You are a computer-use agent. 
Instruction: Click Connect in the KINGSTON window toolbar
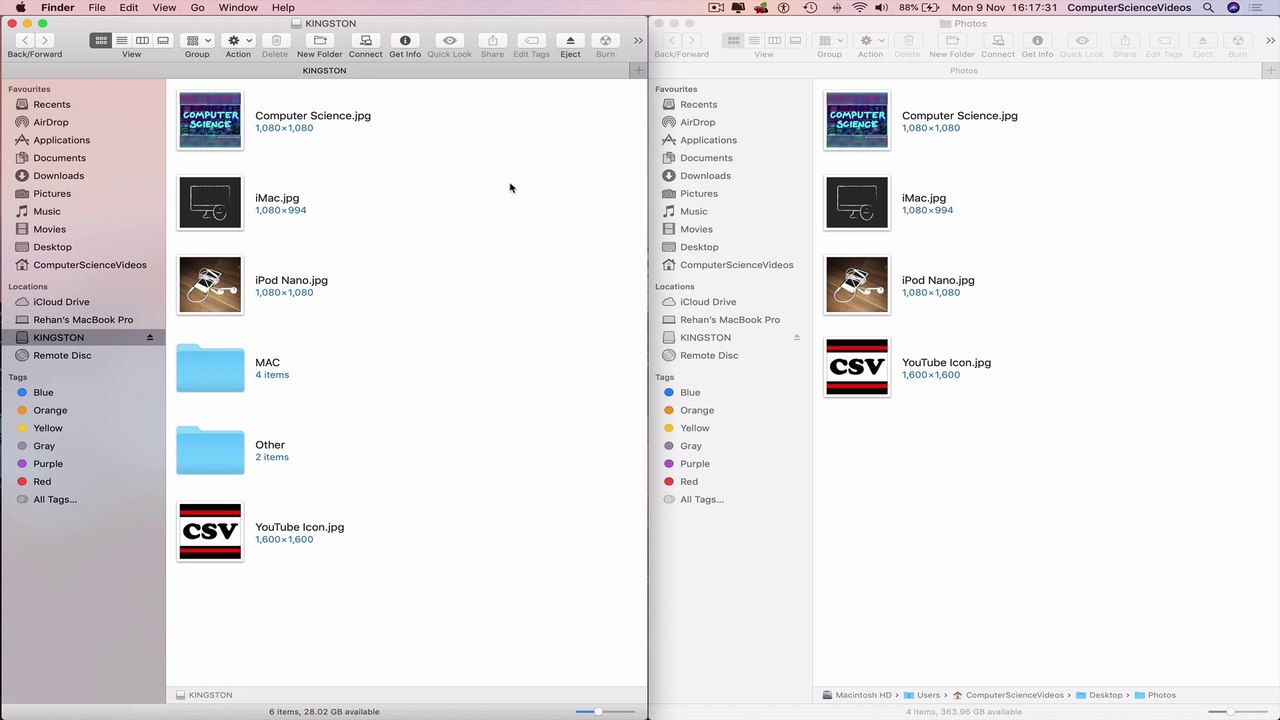coord(365,40)
